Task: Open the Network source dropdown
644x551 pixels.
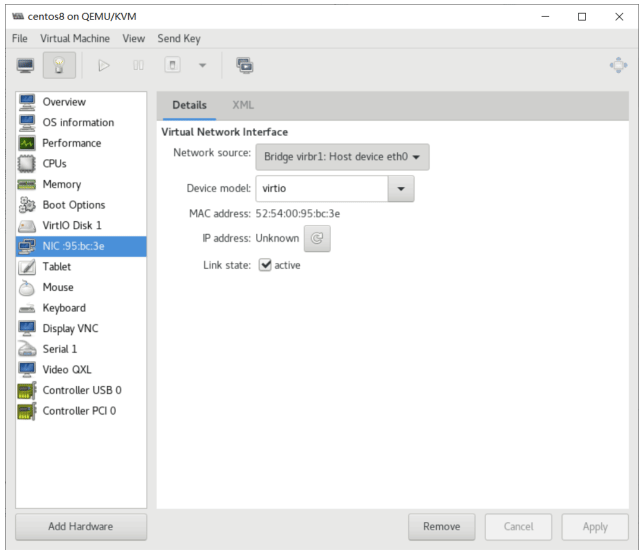Action: (343, 157)
